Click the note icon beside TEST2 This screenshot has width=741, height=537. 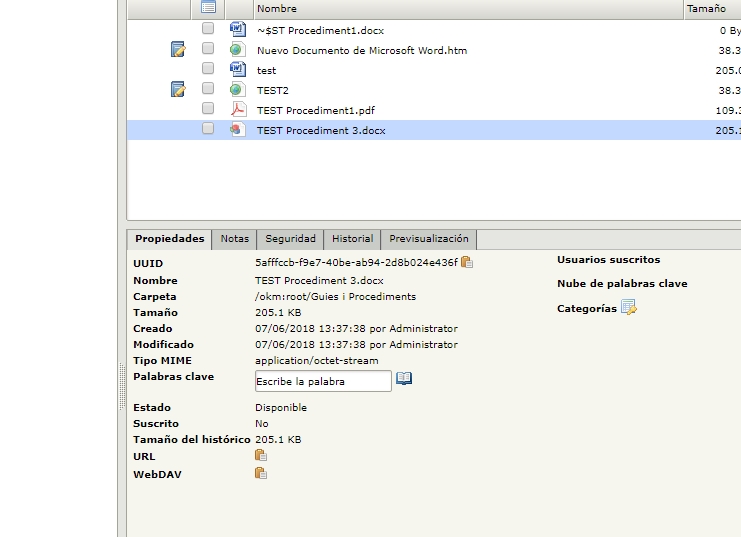[178, 89]
